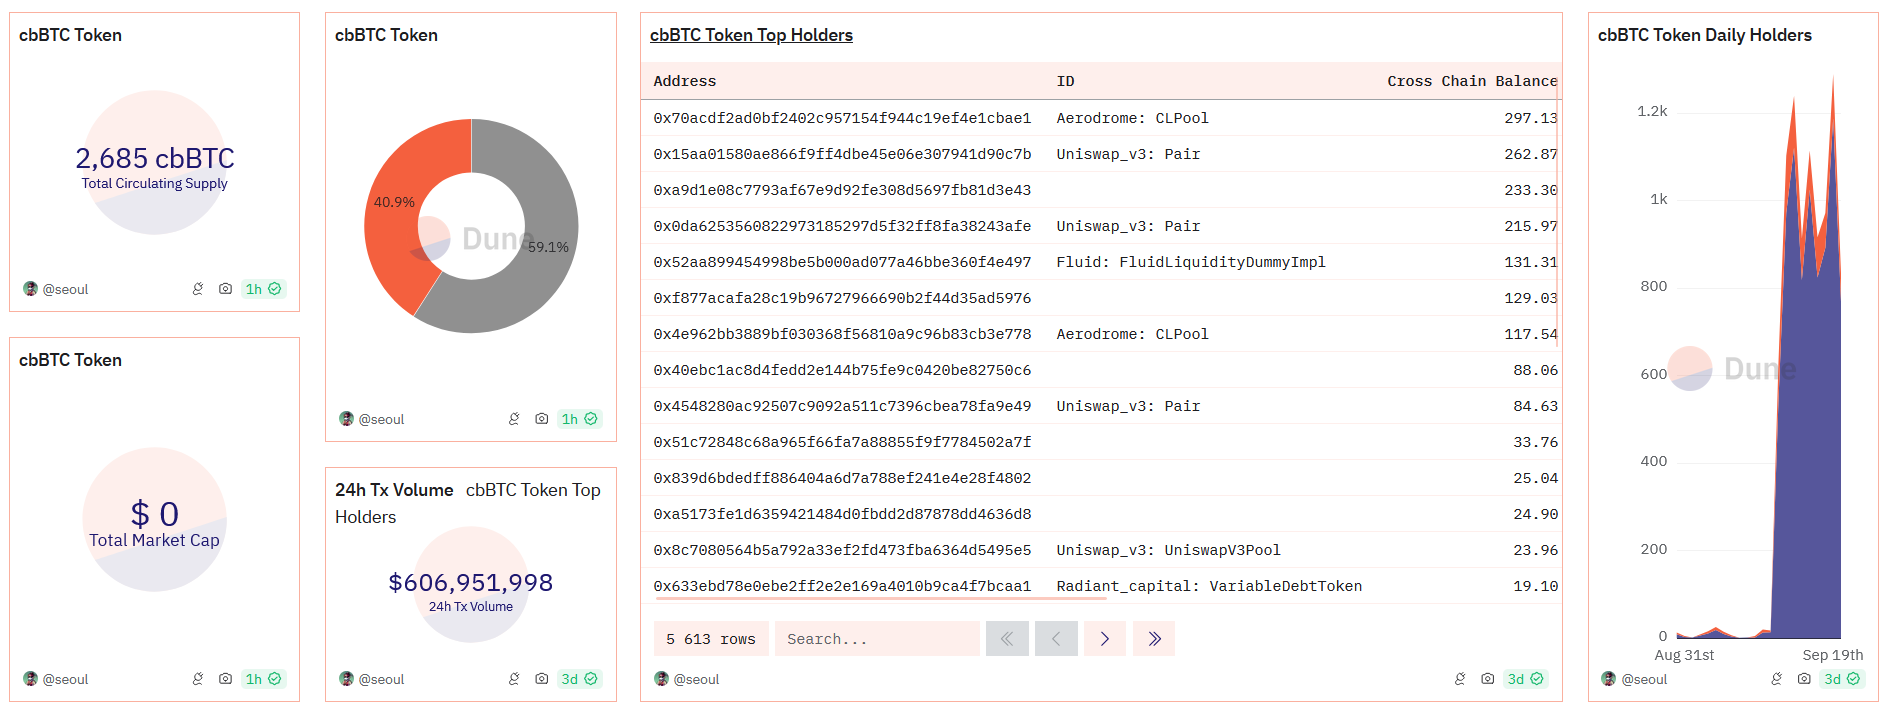Click the 3d refresh badge on 24h Tx Volume card
This screenshot has width=1888, height=720.
click(x=580, y=679)
